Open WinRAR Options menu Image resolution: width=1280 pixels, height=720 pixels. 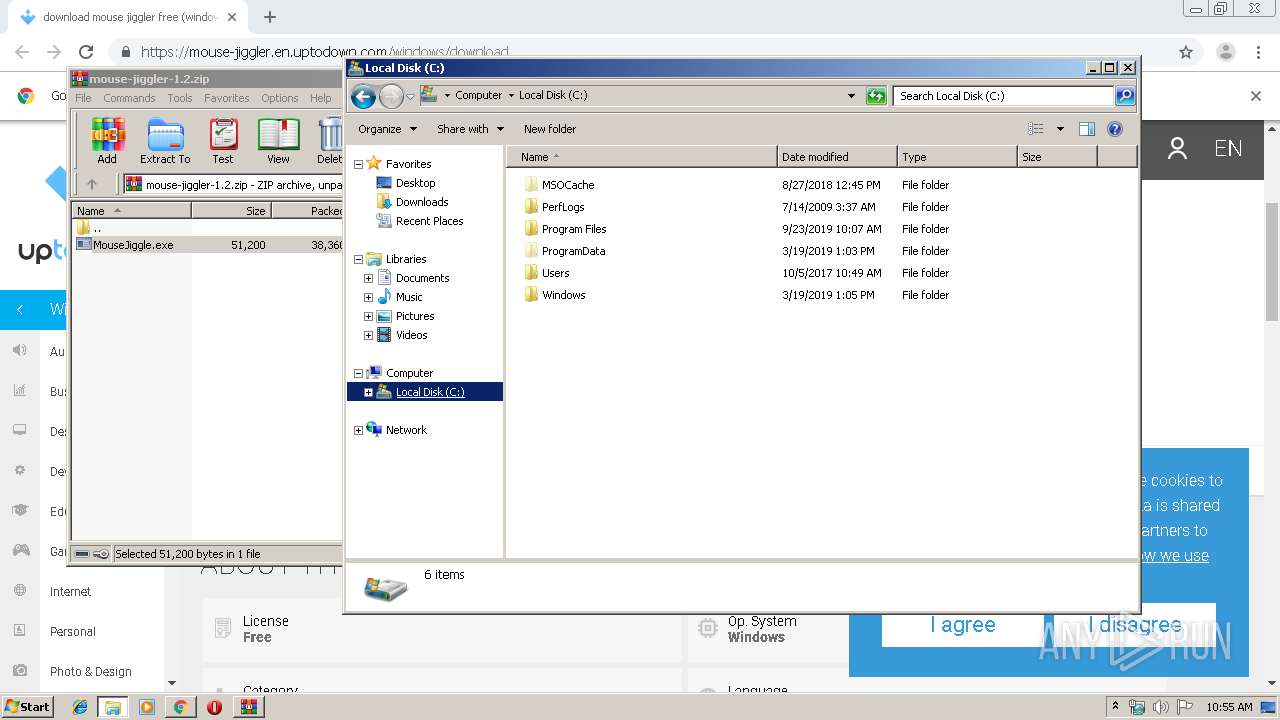tap(280, 98)
